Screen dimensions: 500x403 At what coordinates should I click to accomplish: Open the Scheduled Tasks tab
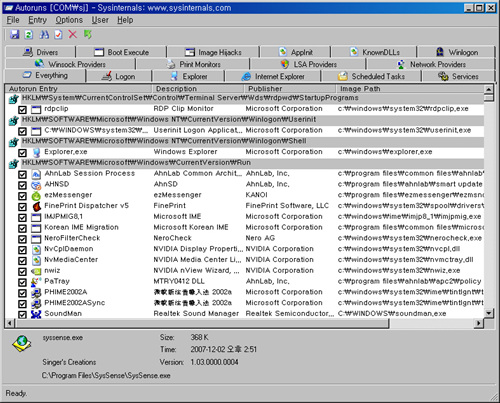coord(371,76)
